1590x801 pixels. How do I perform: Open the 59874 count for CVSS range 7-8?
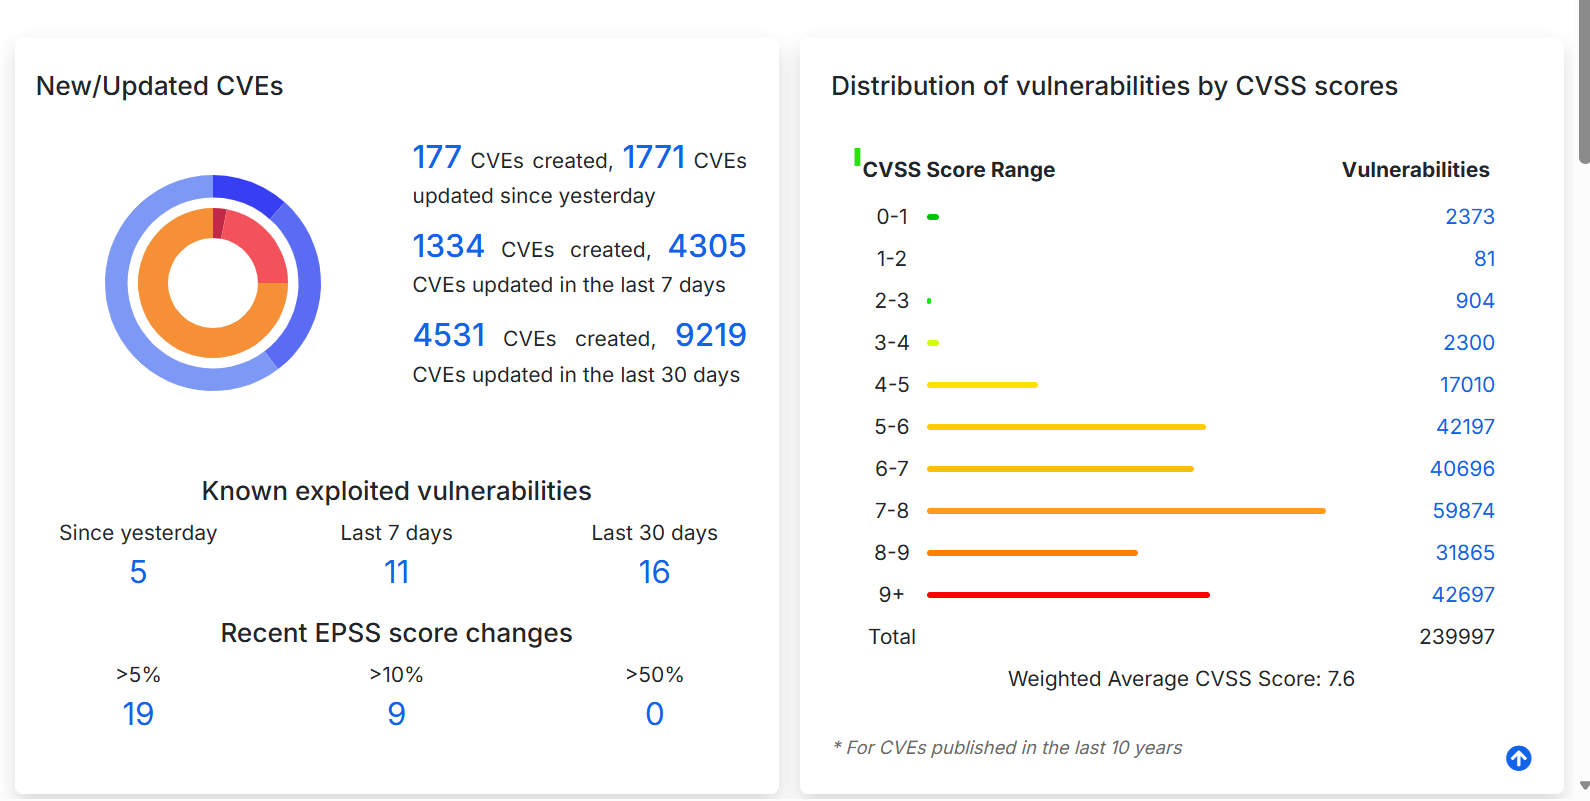coord(1463,510)
